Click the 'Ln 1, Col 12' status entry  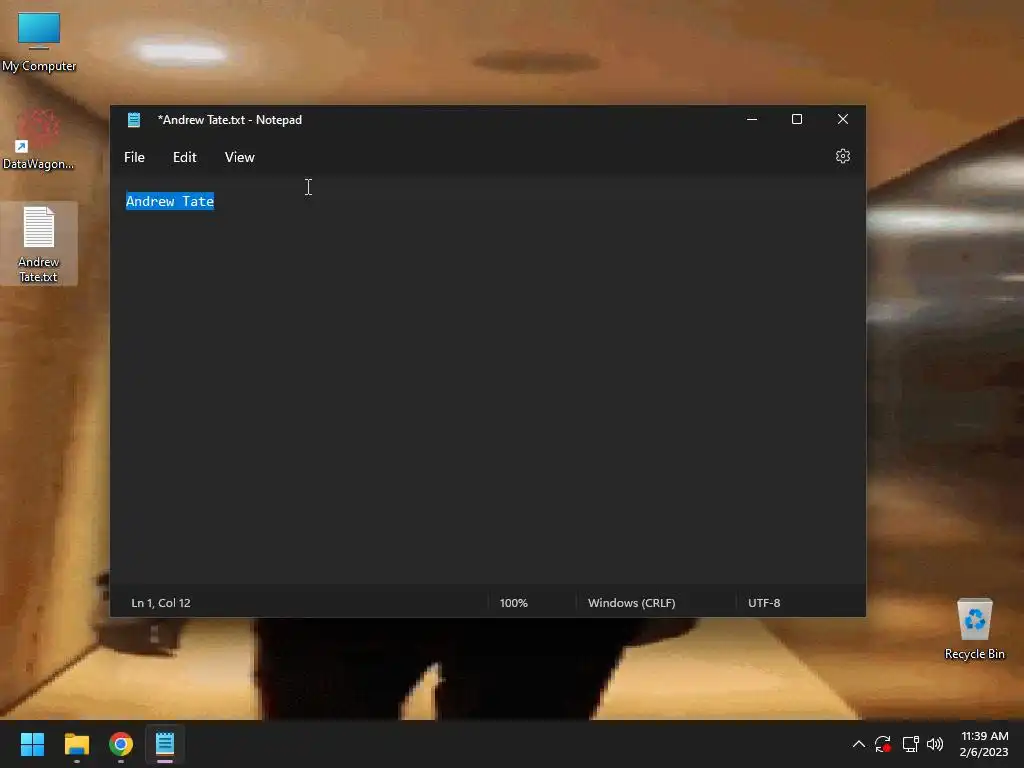(x=161, y=603)
